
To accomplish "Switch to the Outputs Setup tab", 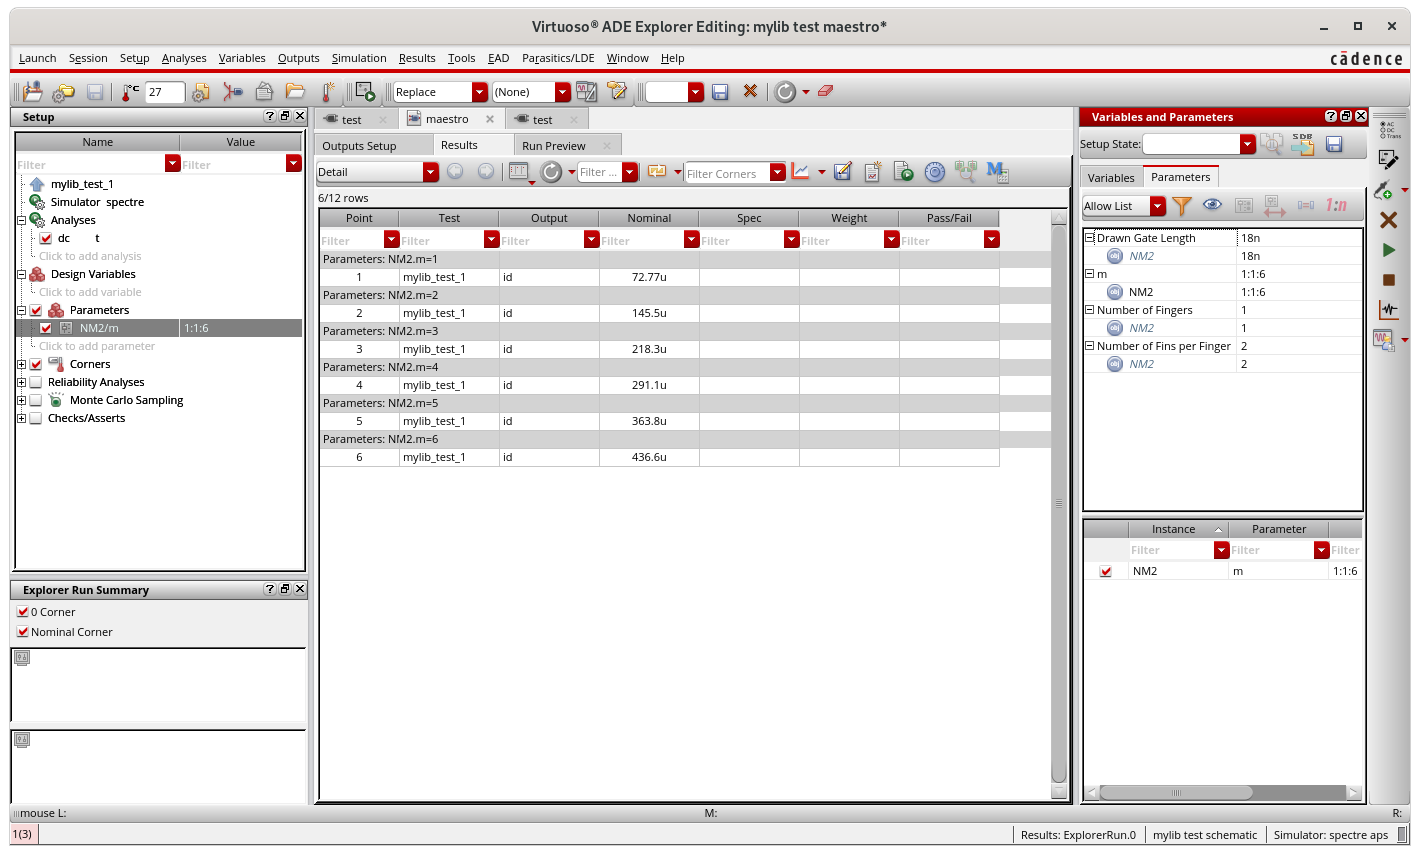I will click(359, 146).
